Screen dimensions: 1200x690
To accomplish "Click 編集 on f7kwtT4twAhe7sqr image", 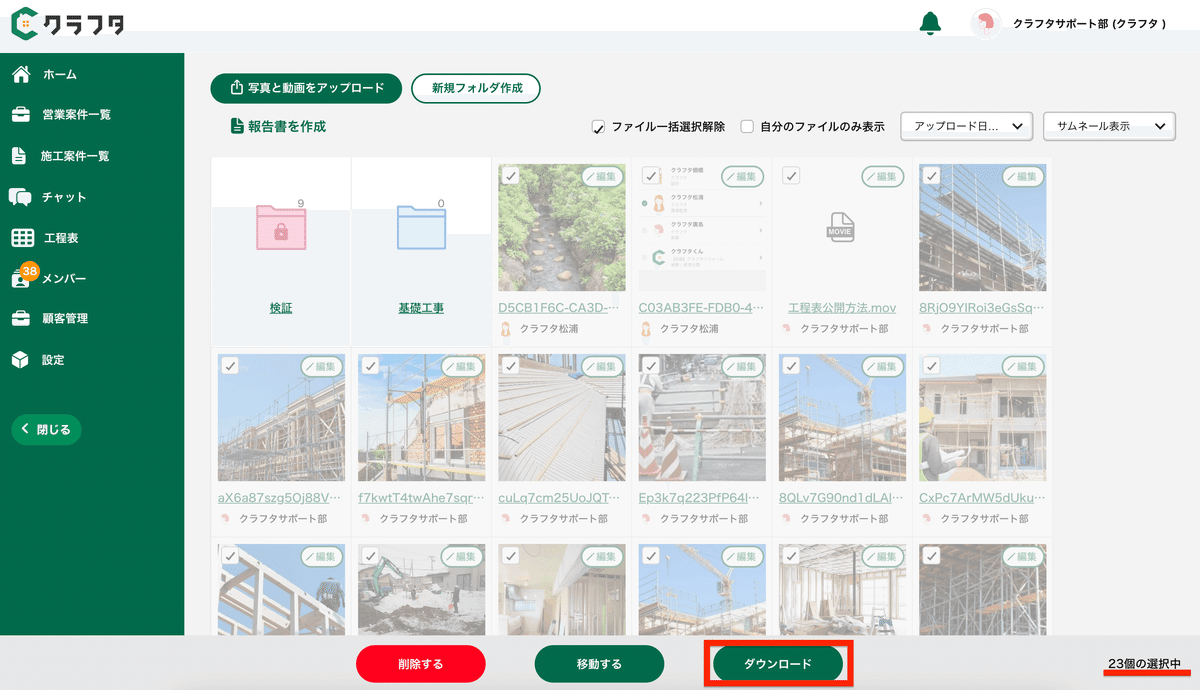I will (462, 367).
